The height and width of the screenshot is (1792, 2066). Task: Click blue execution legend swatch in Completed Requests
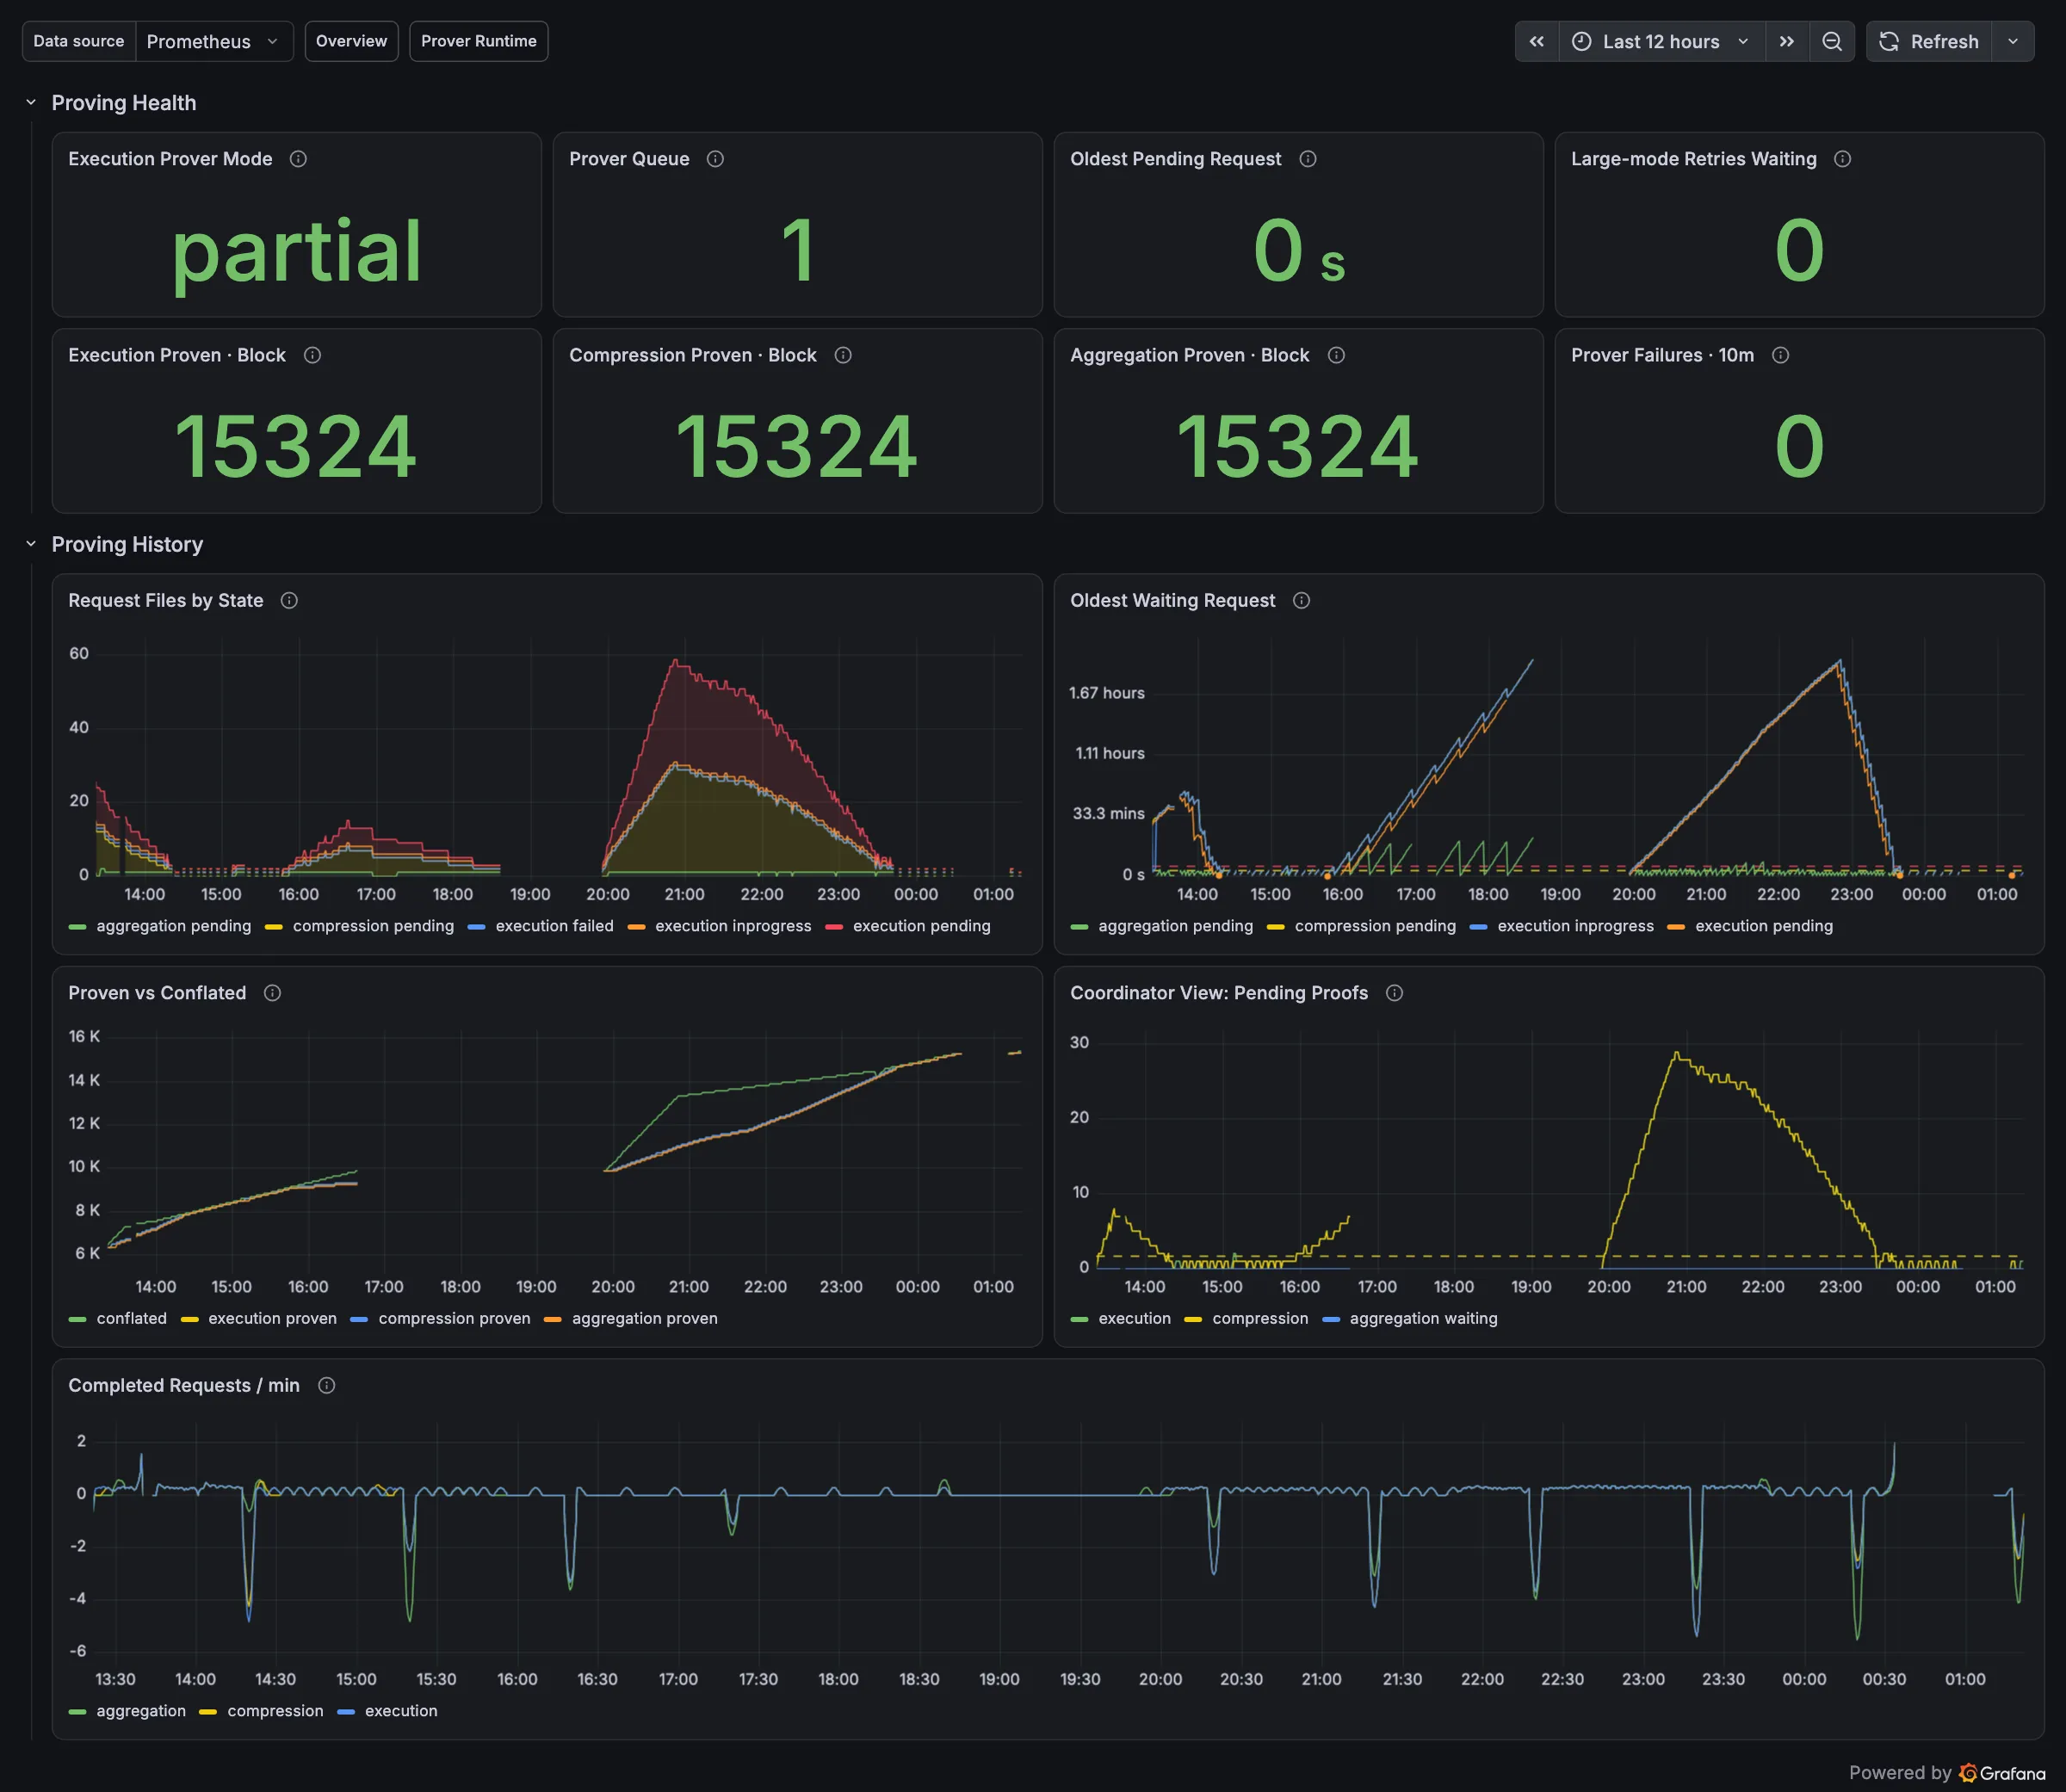coord(346,1712)
